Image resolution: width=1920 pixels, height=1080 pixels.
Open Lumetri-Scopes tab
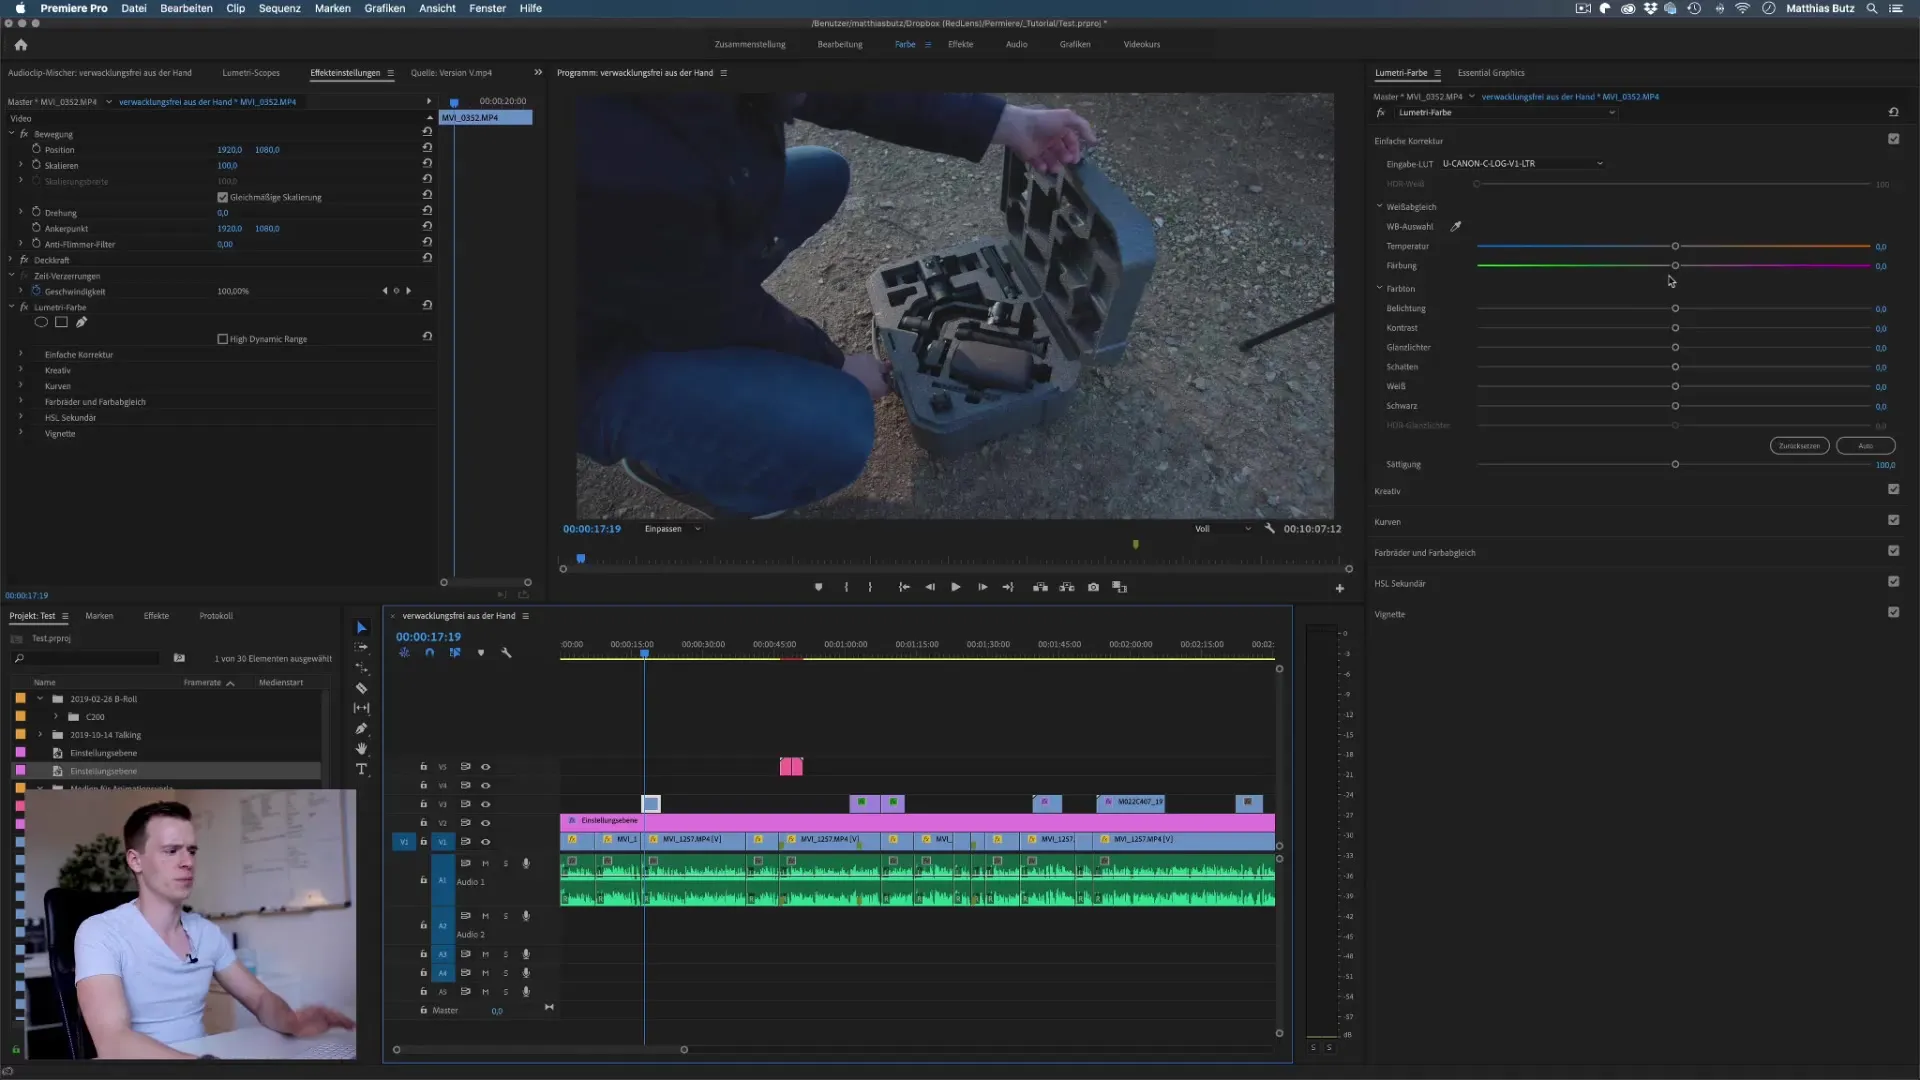(x=251, y=73)
